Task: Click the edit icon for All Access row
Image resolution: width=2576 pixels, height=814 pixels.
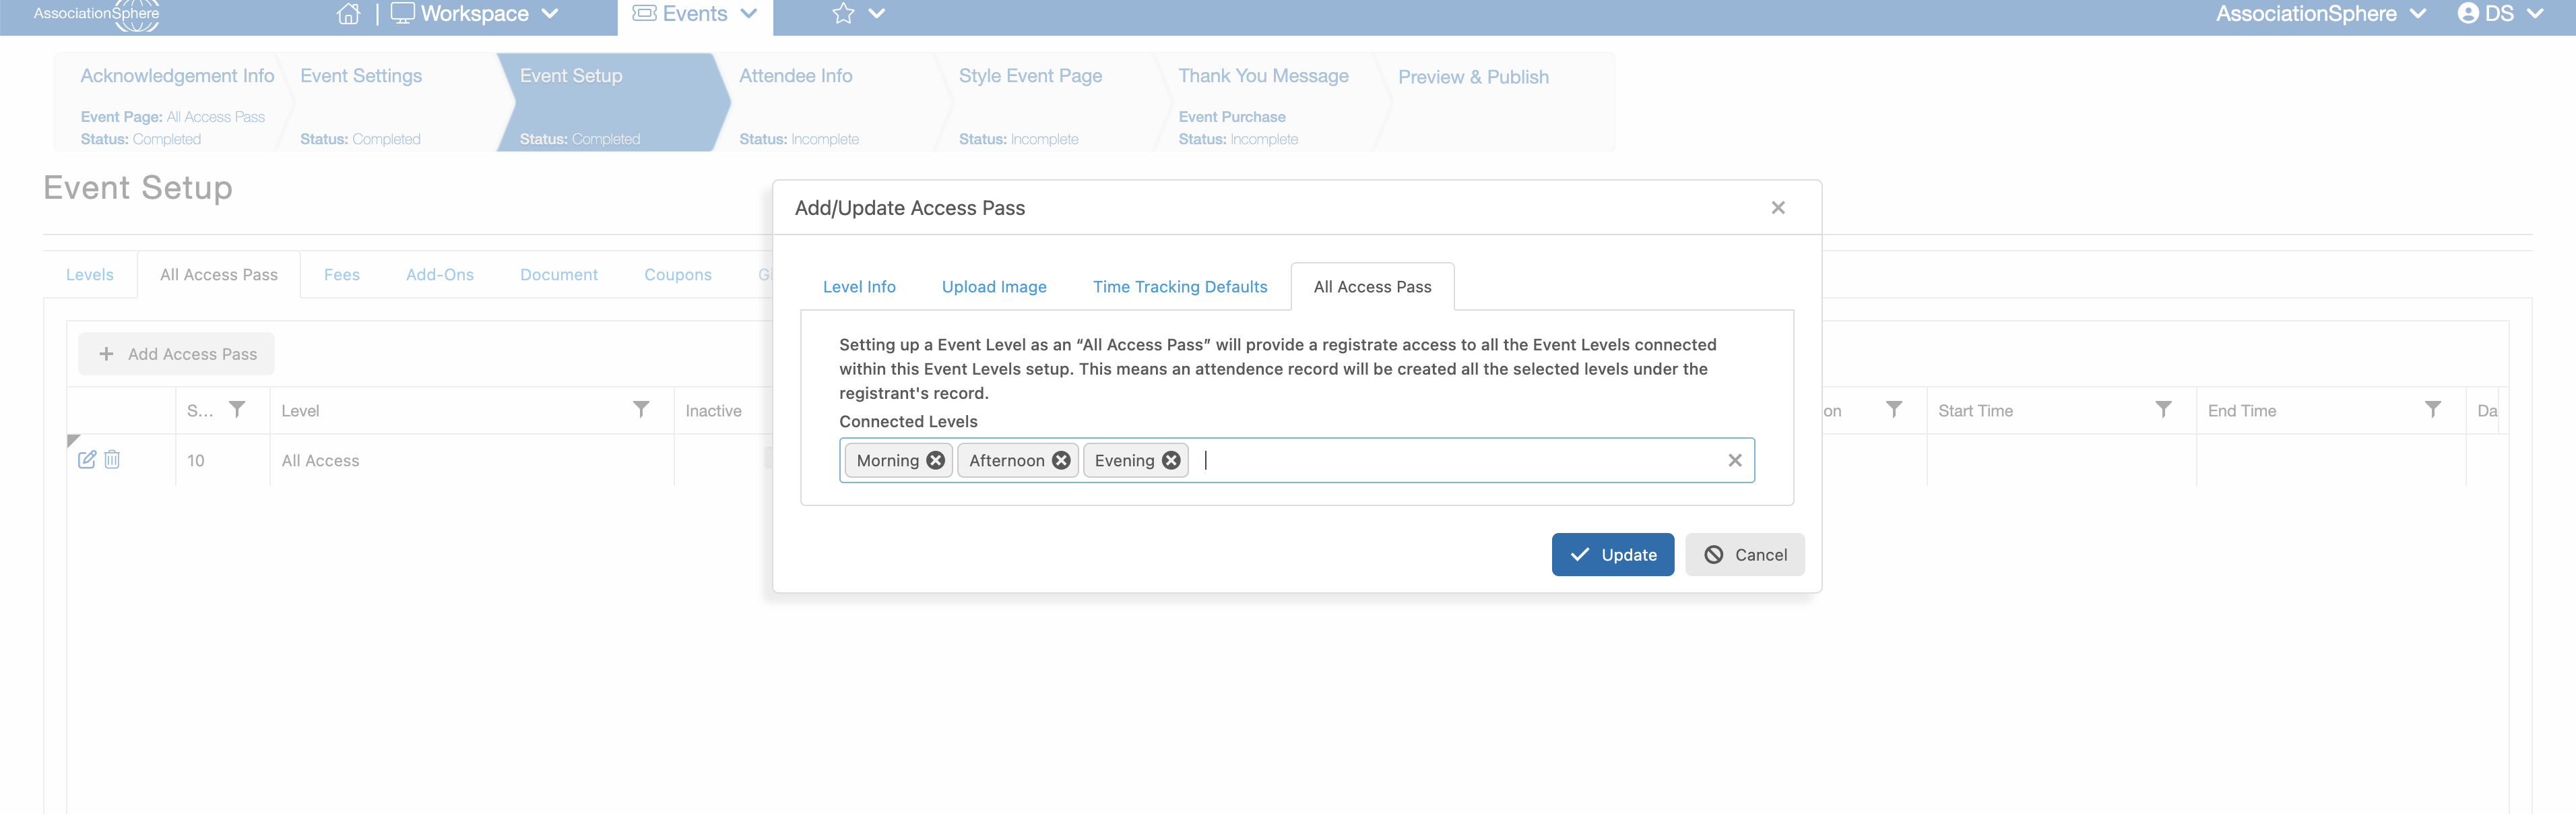Action: pos(87,459)
